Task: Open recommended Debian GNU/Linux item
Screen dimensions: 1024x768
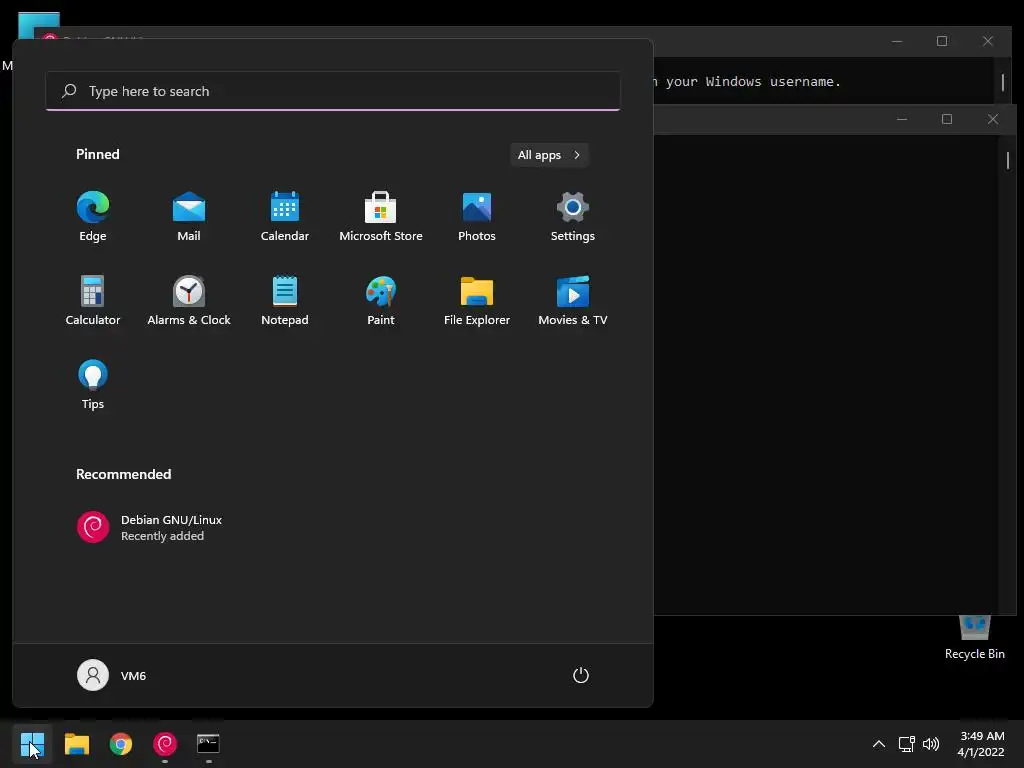Action: 150,528
